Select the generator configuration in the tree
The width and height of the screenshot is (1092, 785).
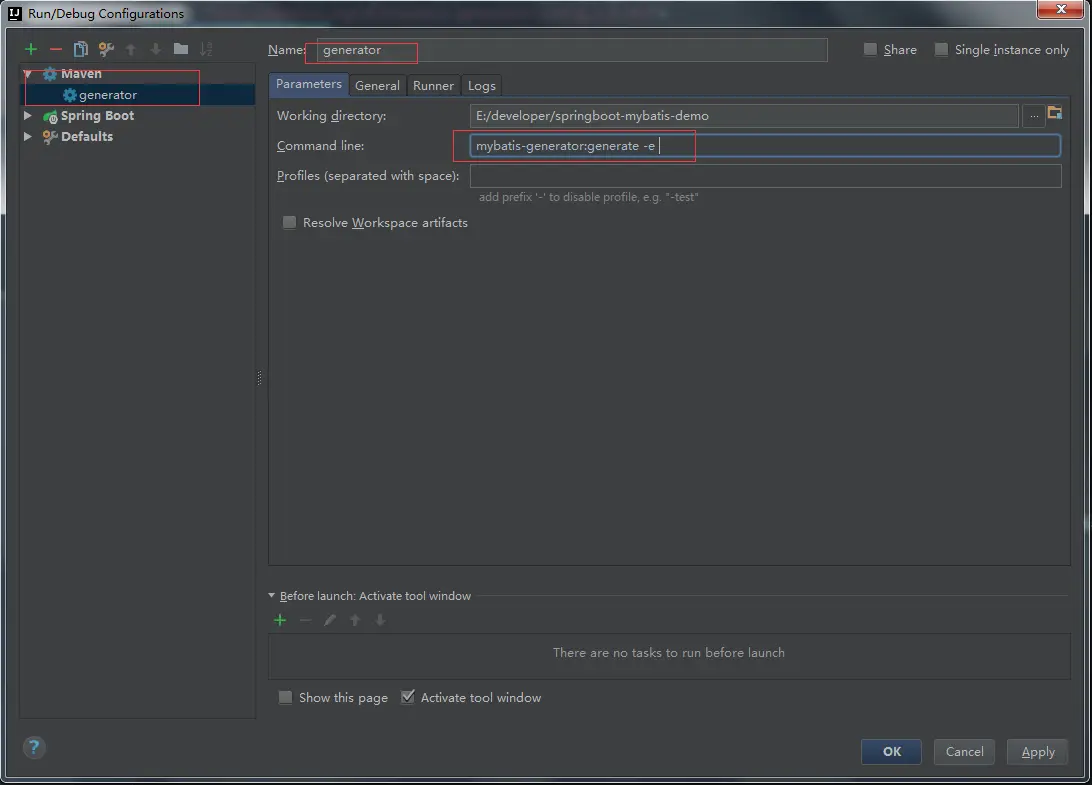click(x=139, y=95)
